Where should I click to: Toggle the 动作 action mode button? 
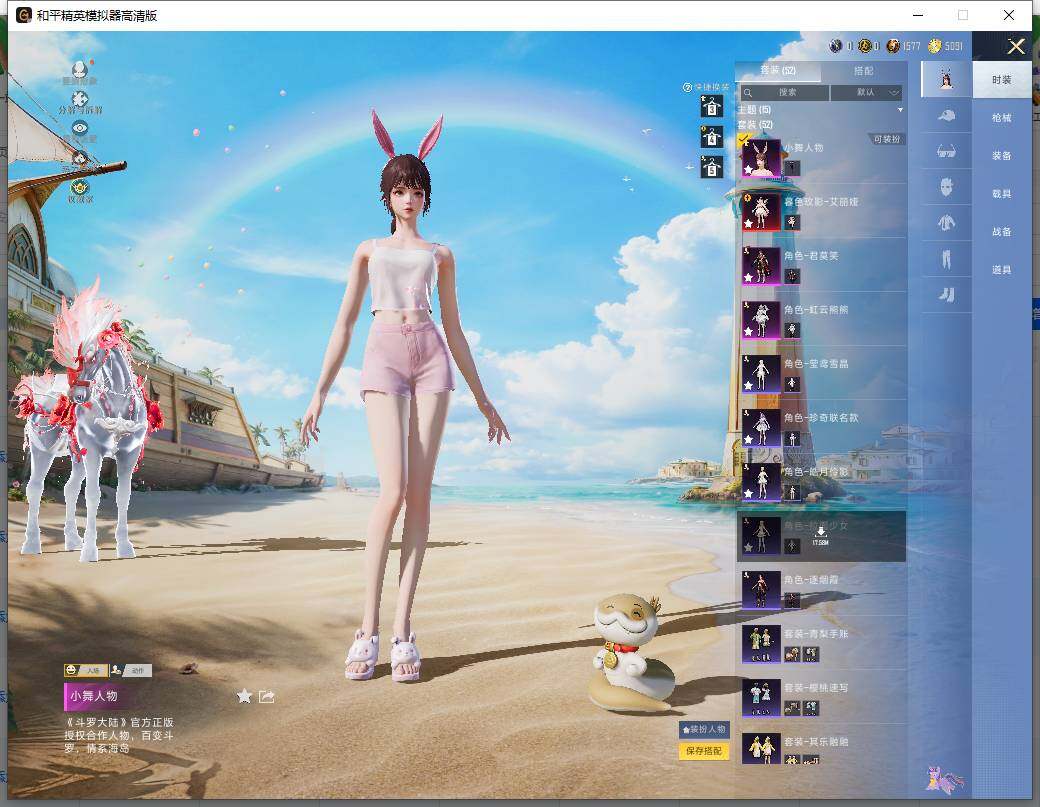pos(131,670)
